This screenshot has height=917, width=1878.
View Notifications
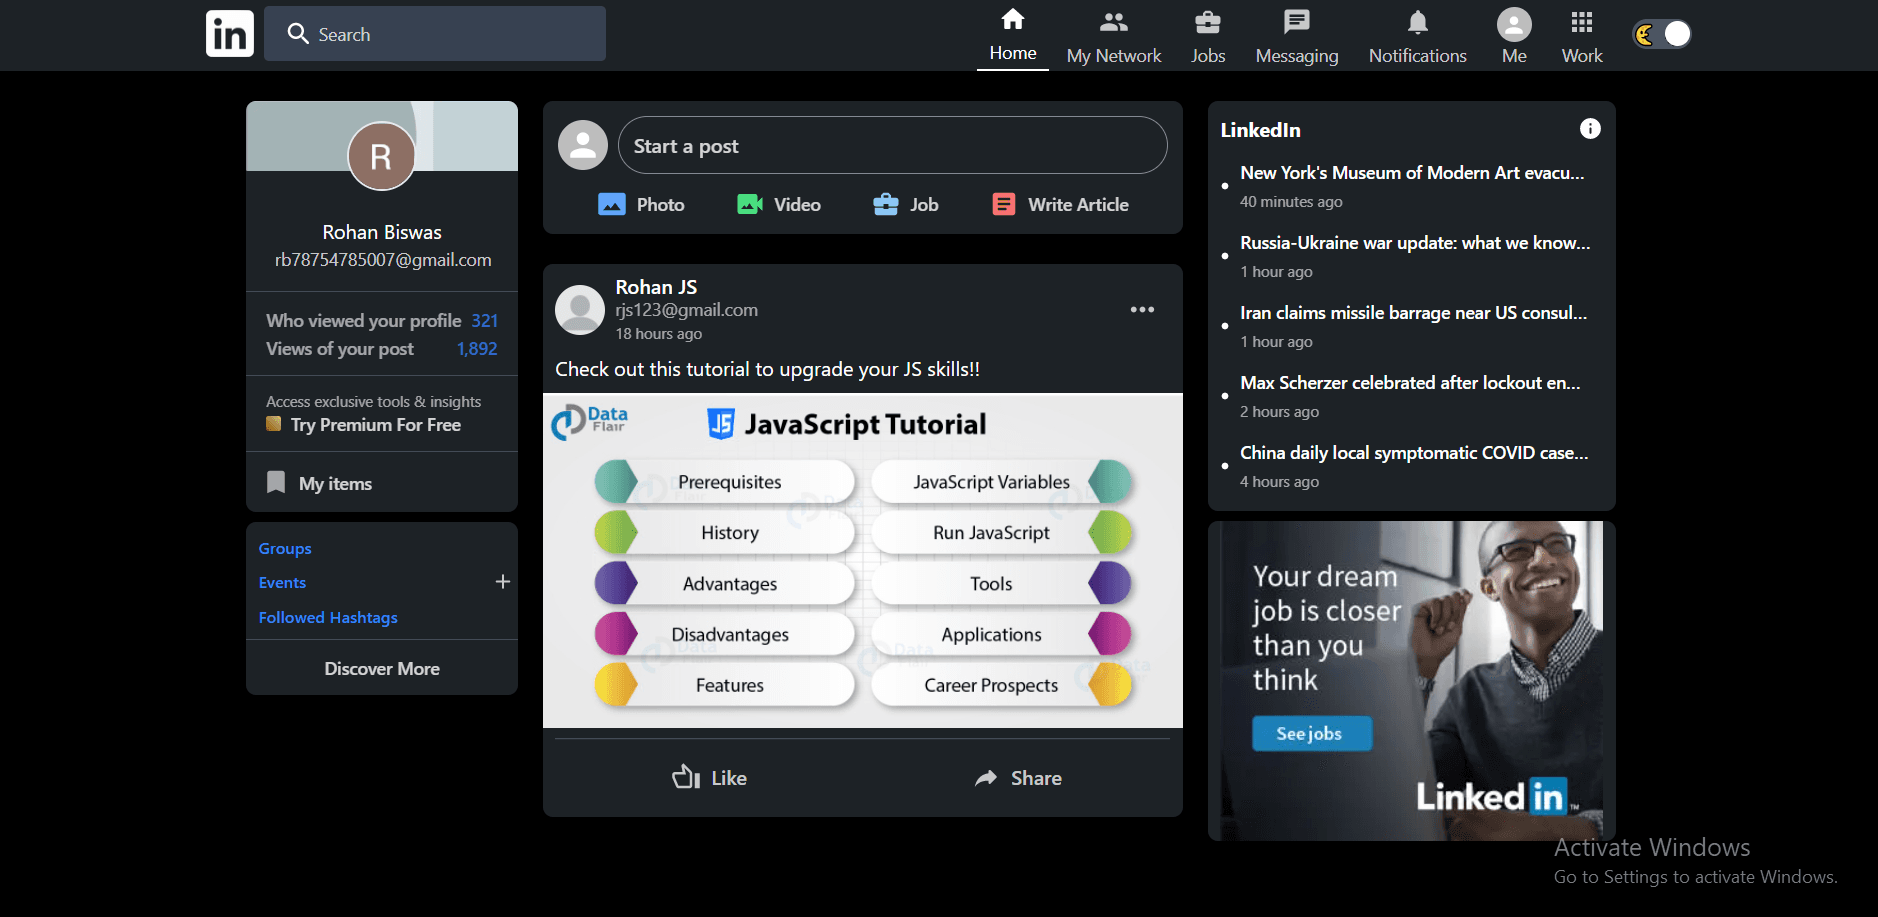[1418, 37]
